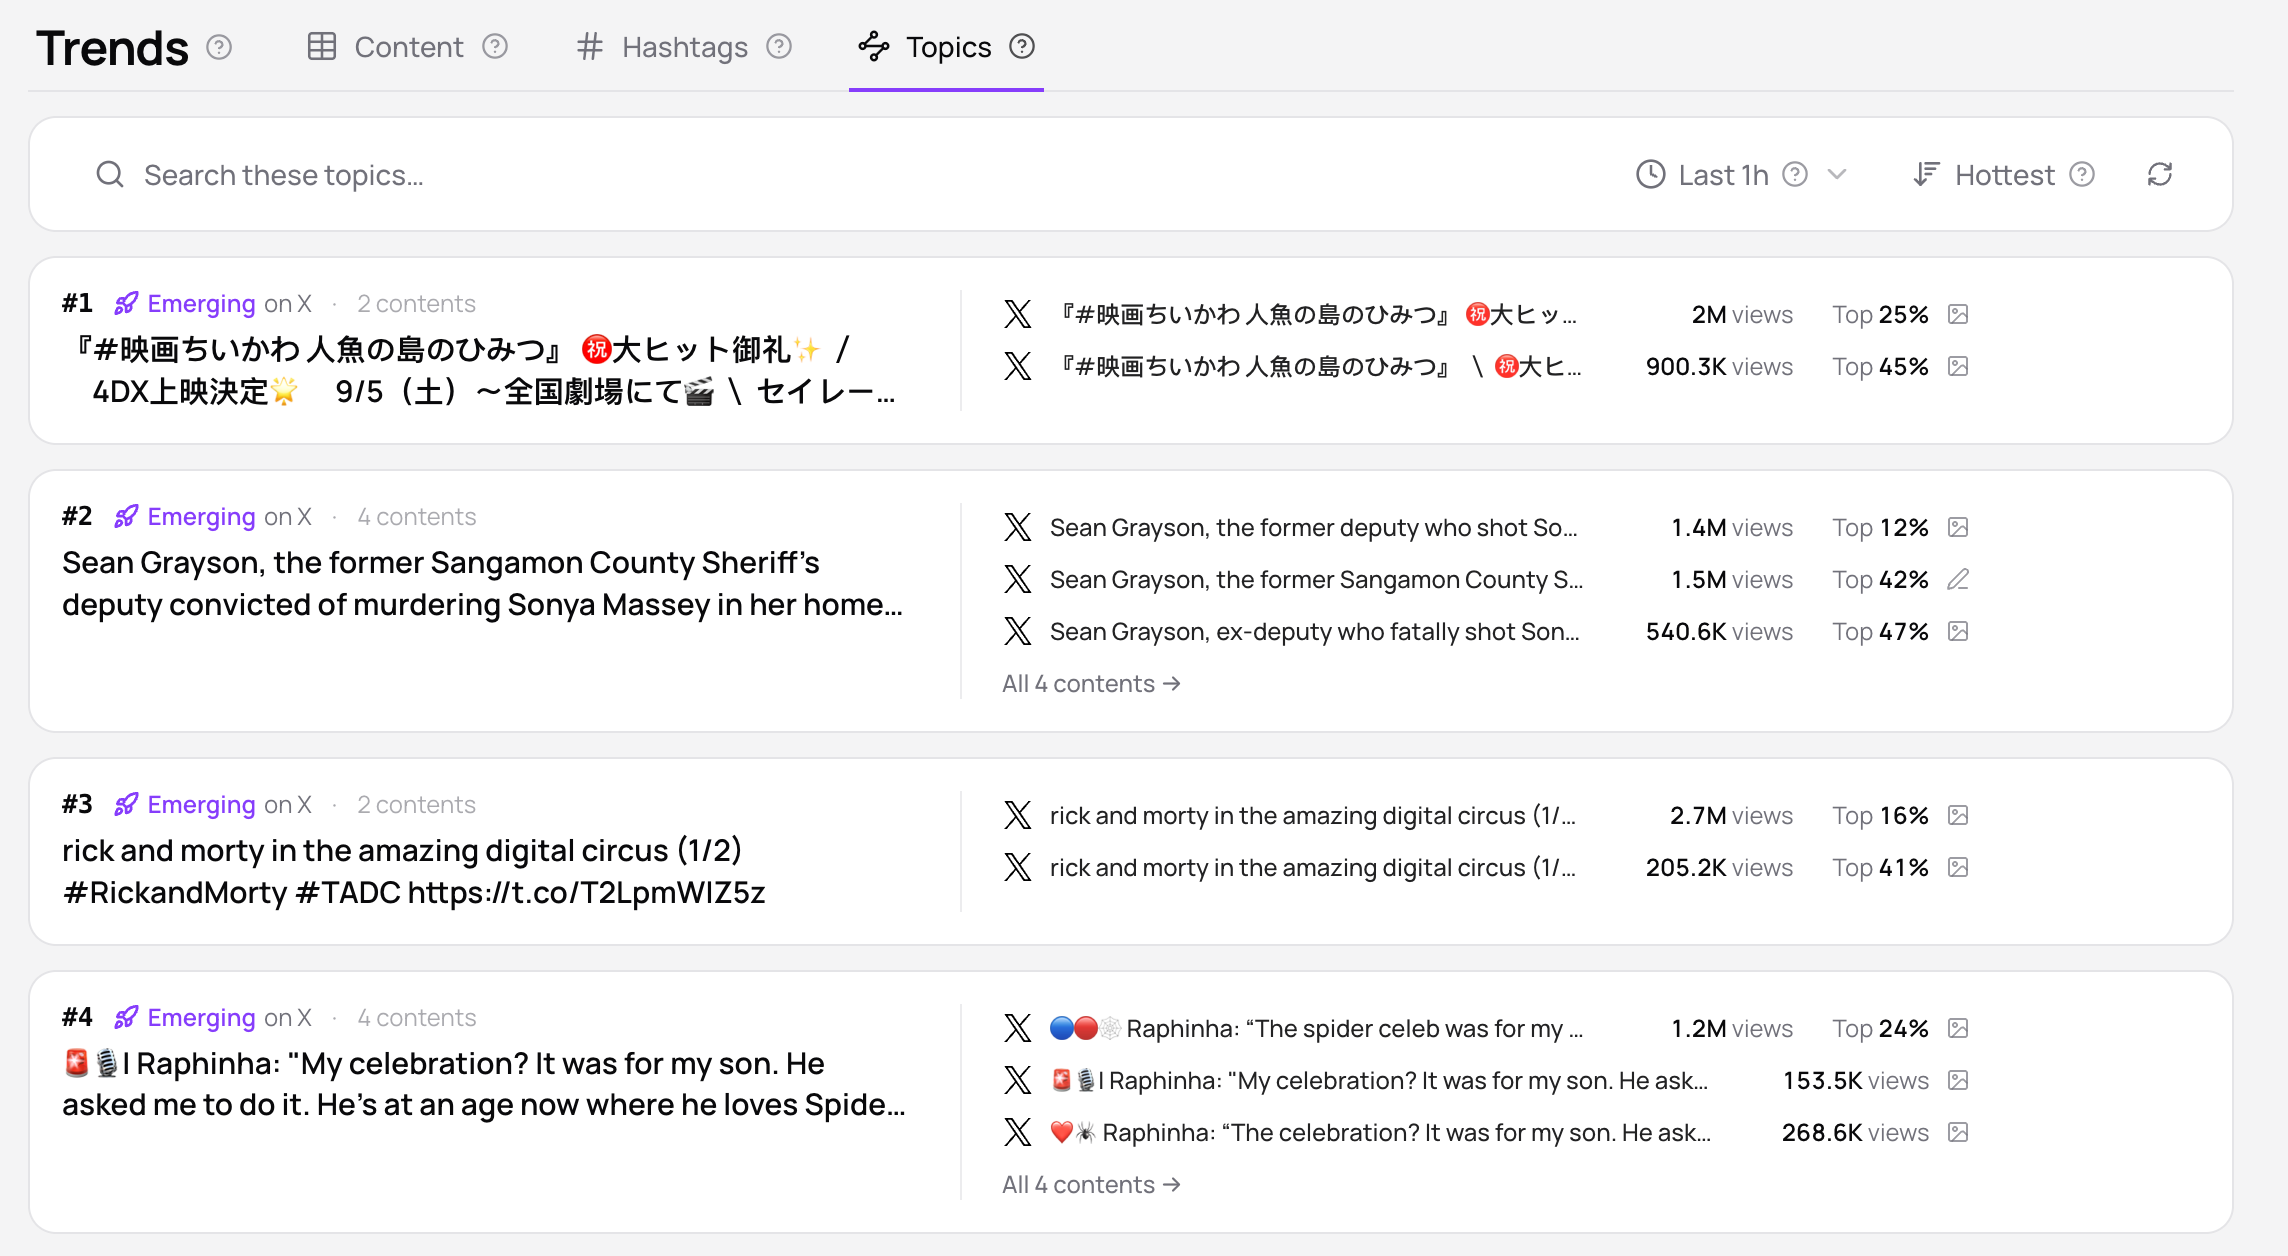Open All 4 contents link for Raphinha topic
Viewport: 2288px width, 1256px height.
point(1092,1185)
